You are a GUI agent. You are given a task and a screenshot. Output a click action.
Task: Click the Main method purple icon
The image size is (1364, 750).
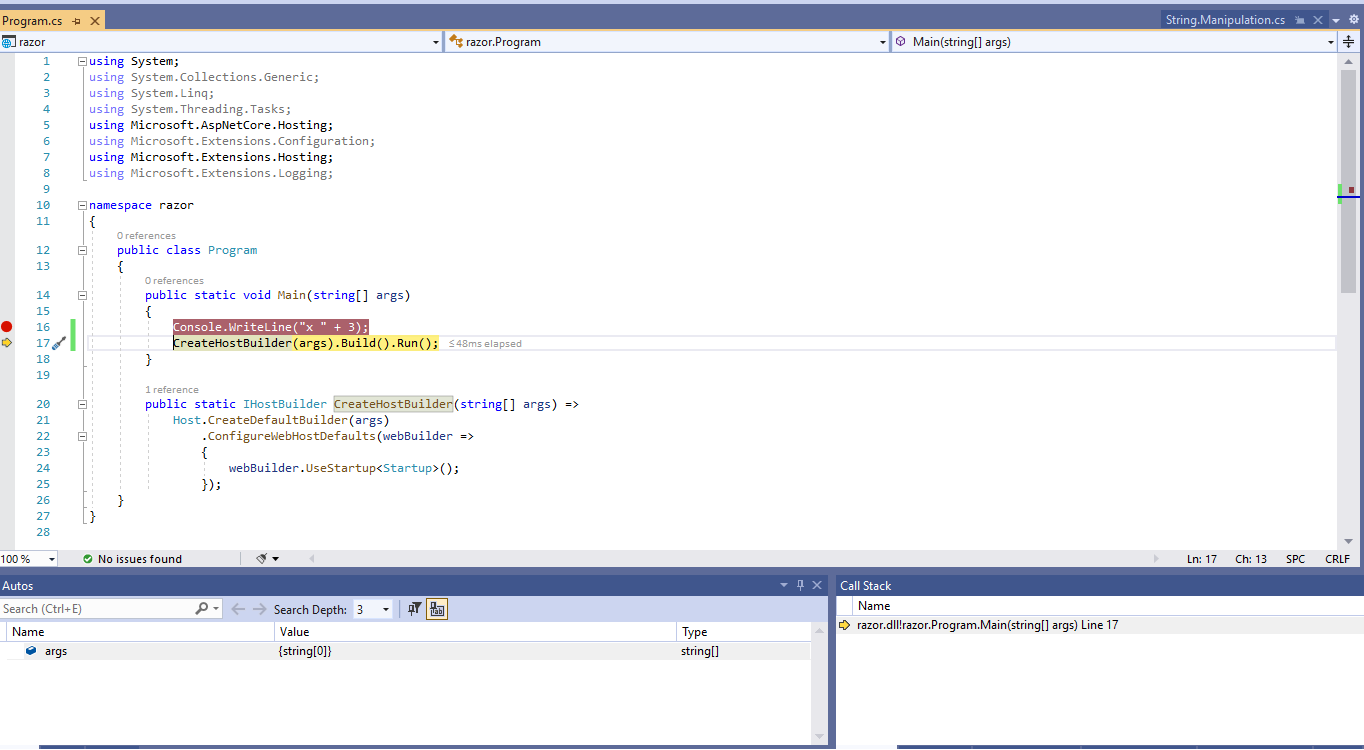point(901,42)
